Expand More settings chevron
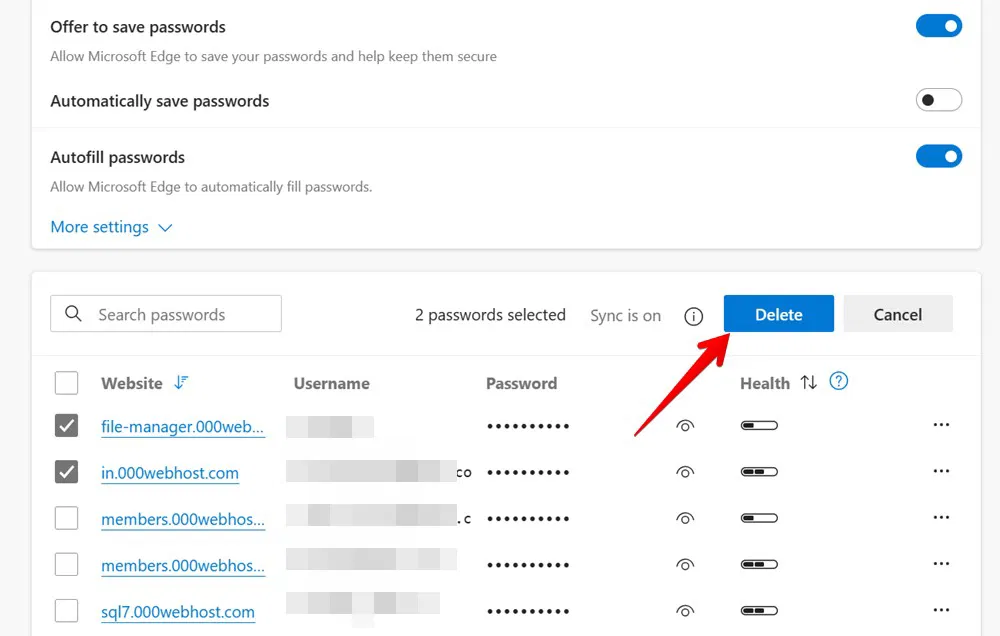1000x636 pixels. click(x=165, y=228)
